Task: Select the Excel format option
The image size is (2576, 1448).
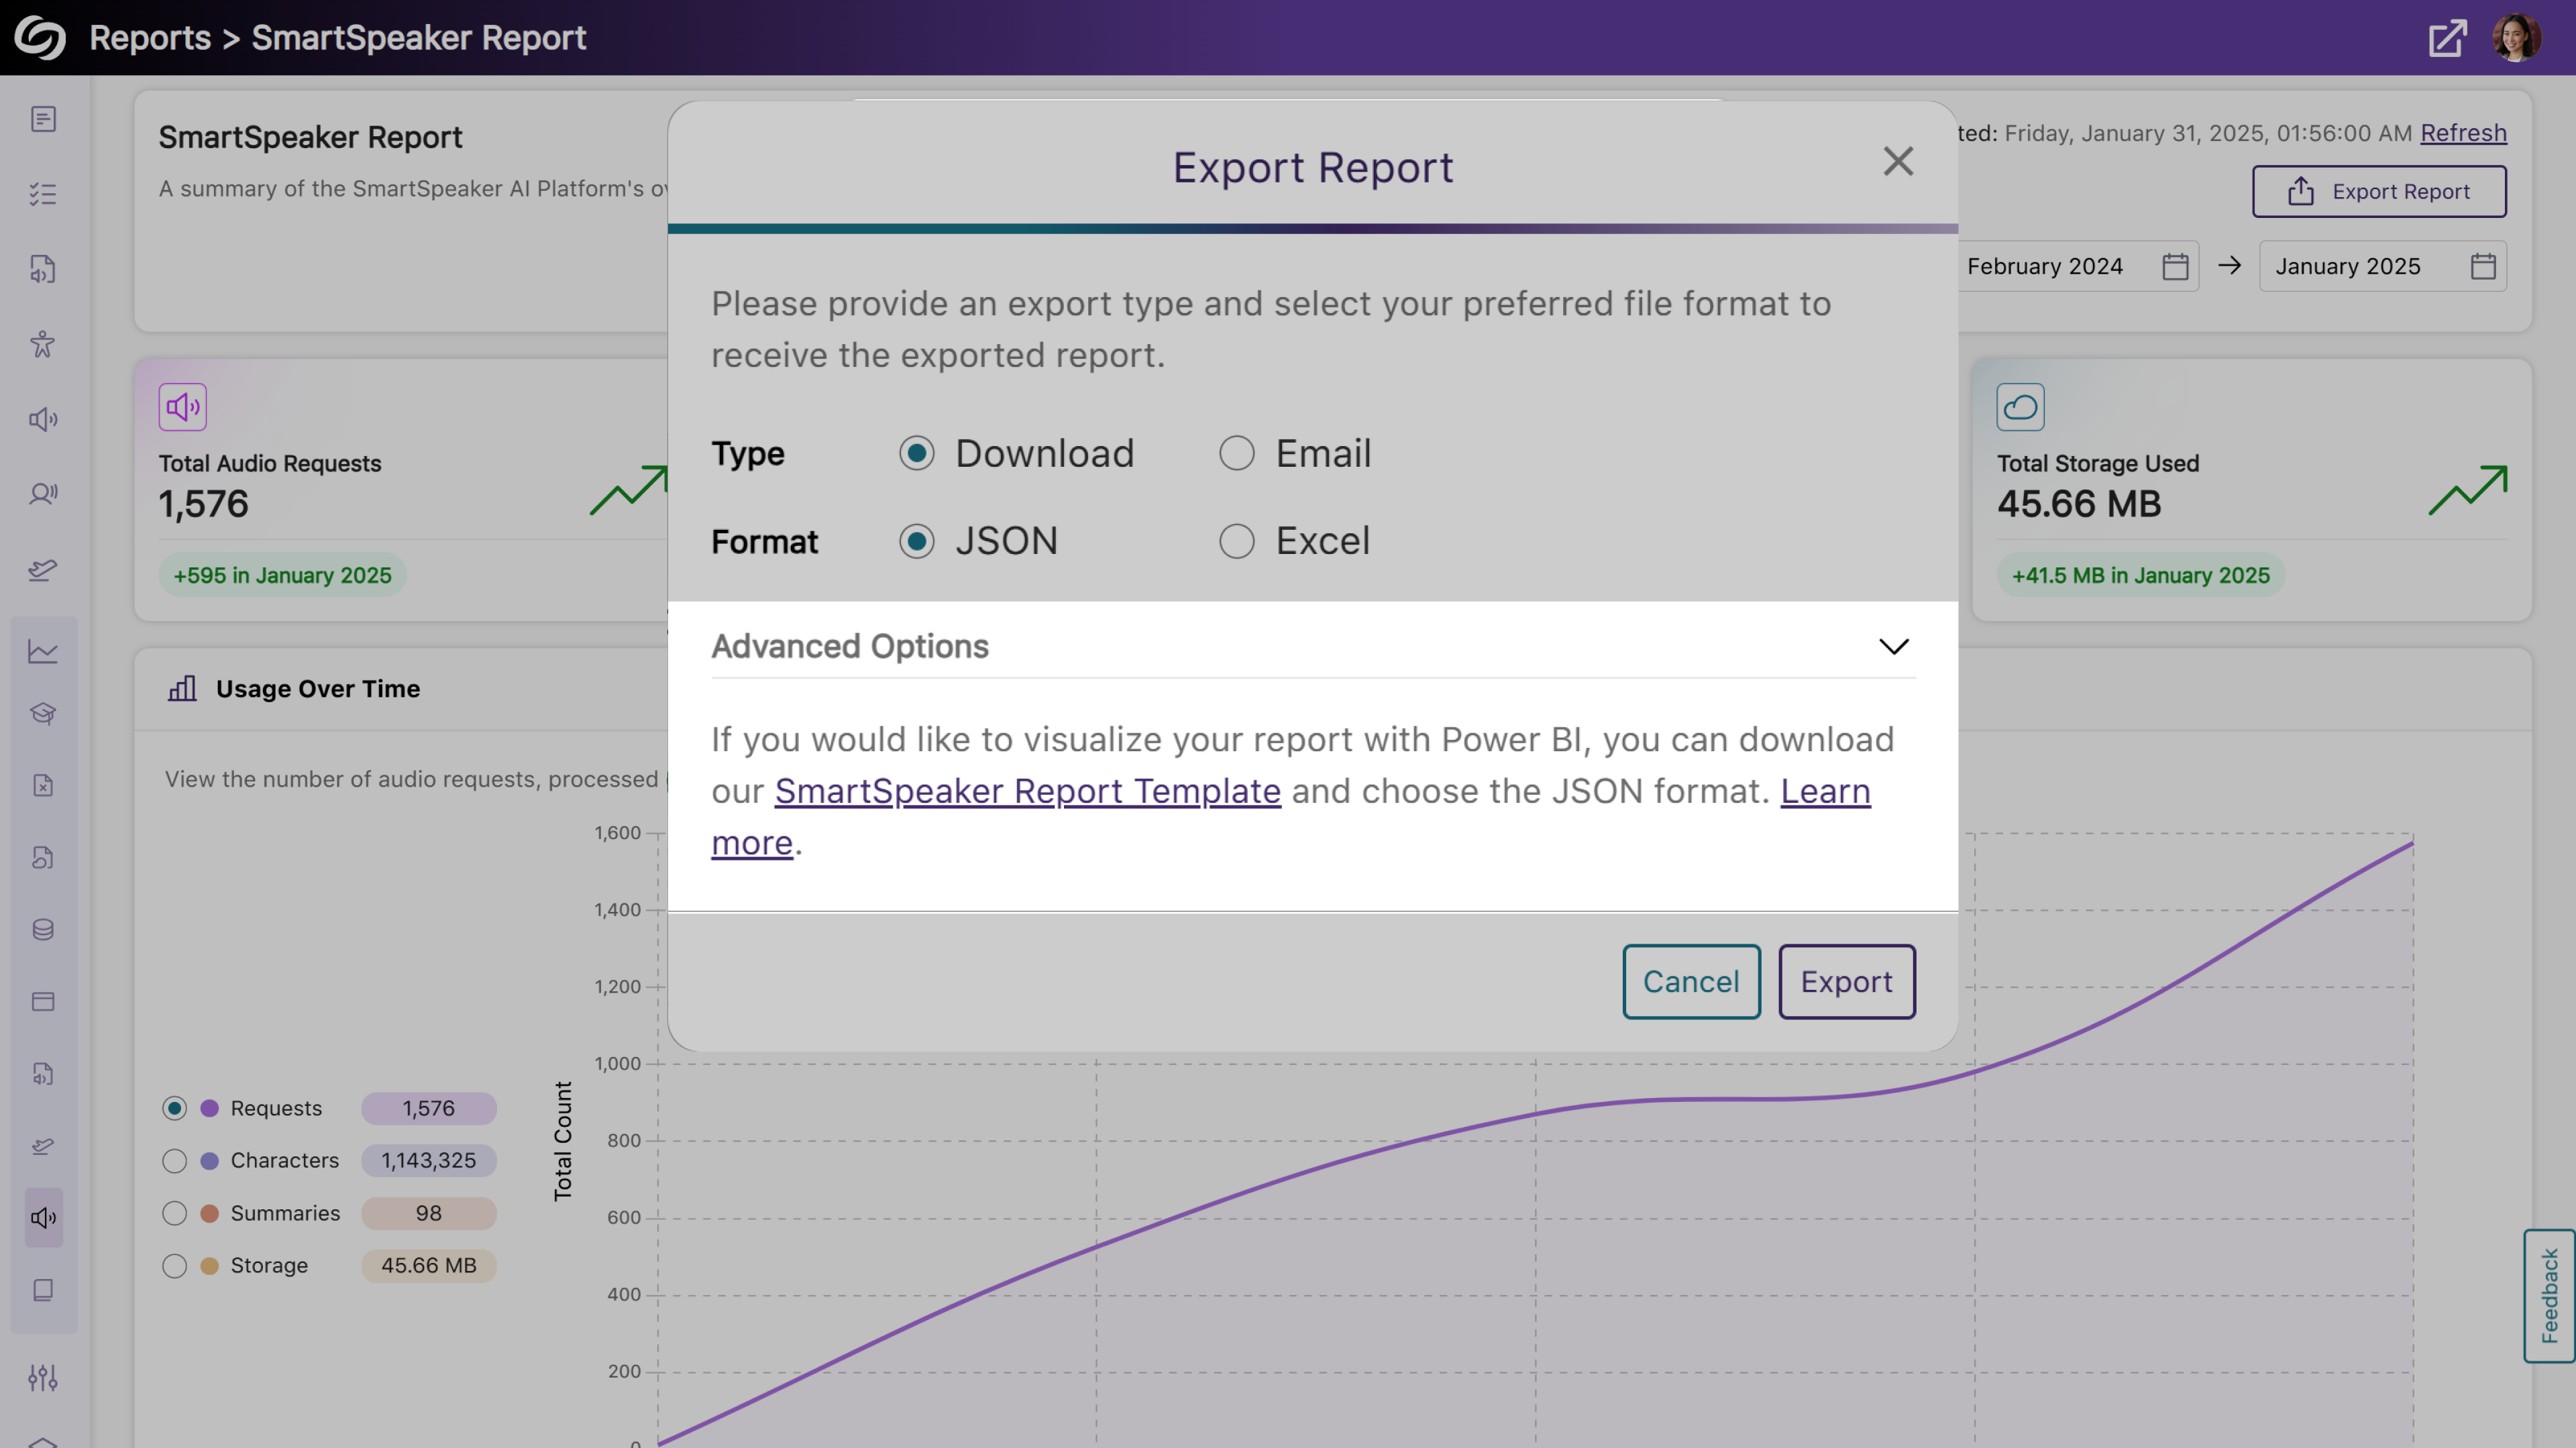Action: (x=1236, y=541)
